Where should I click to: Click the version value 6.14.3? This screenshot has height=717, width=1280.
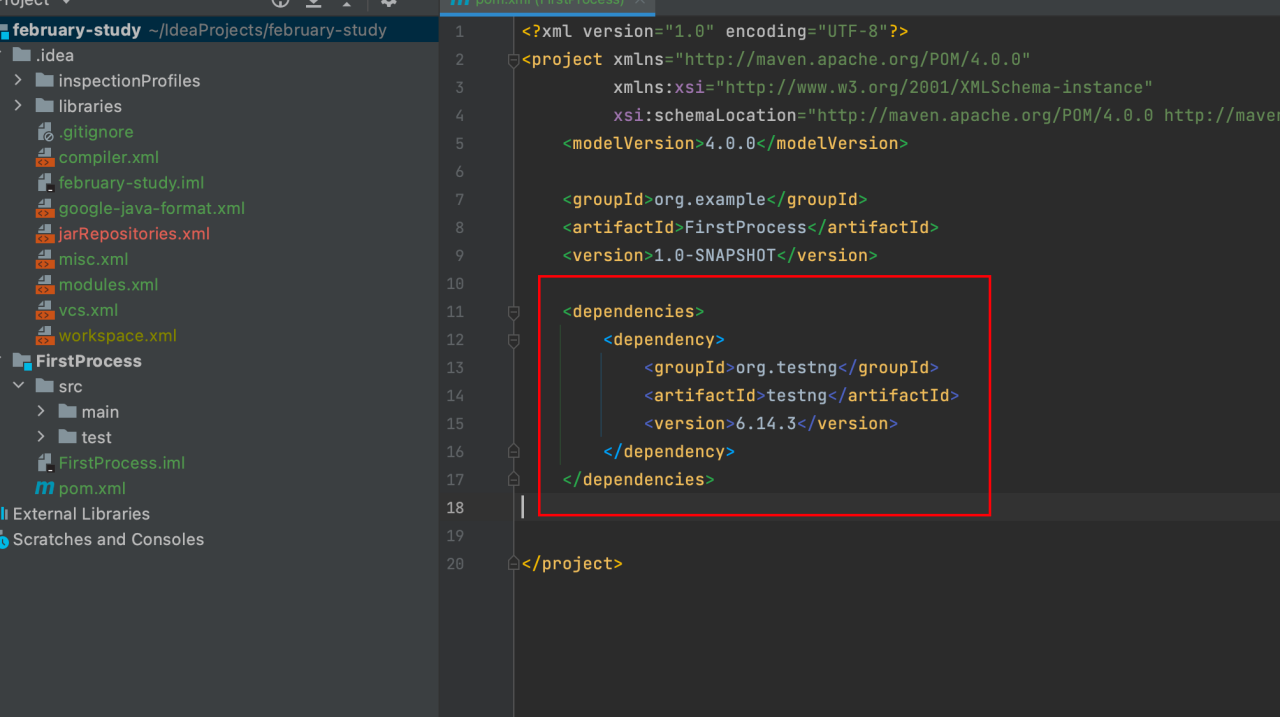click(766, 423)
